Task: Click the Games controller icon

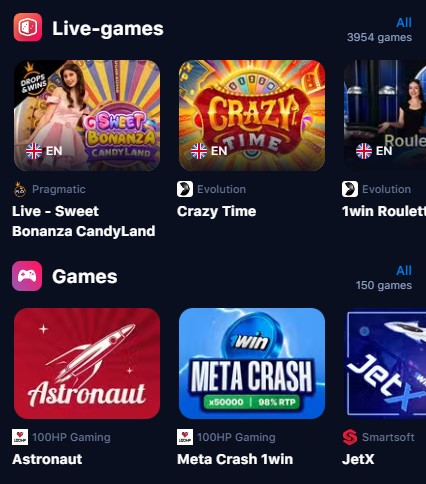Action: [27, 276]
